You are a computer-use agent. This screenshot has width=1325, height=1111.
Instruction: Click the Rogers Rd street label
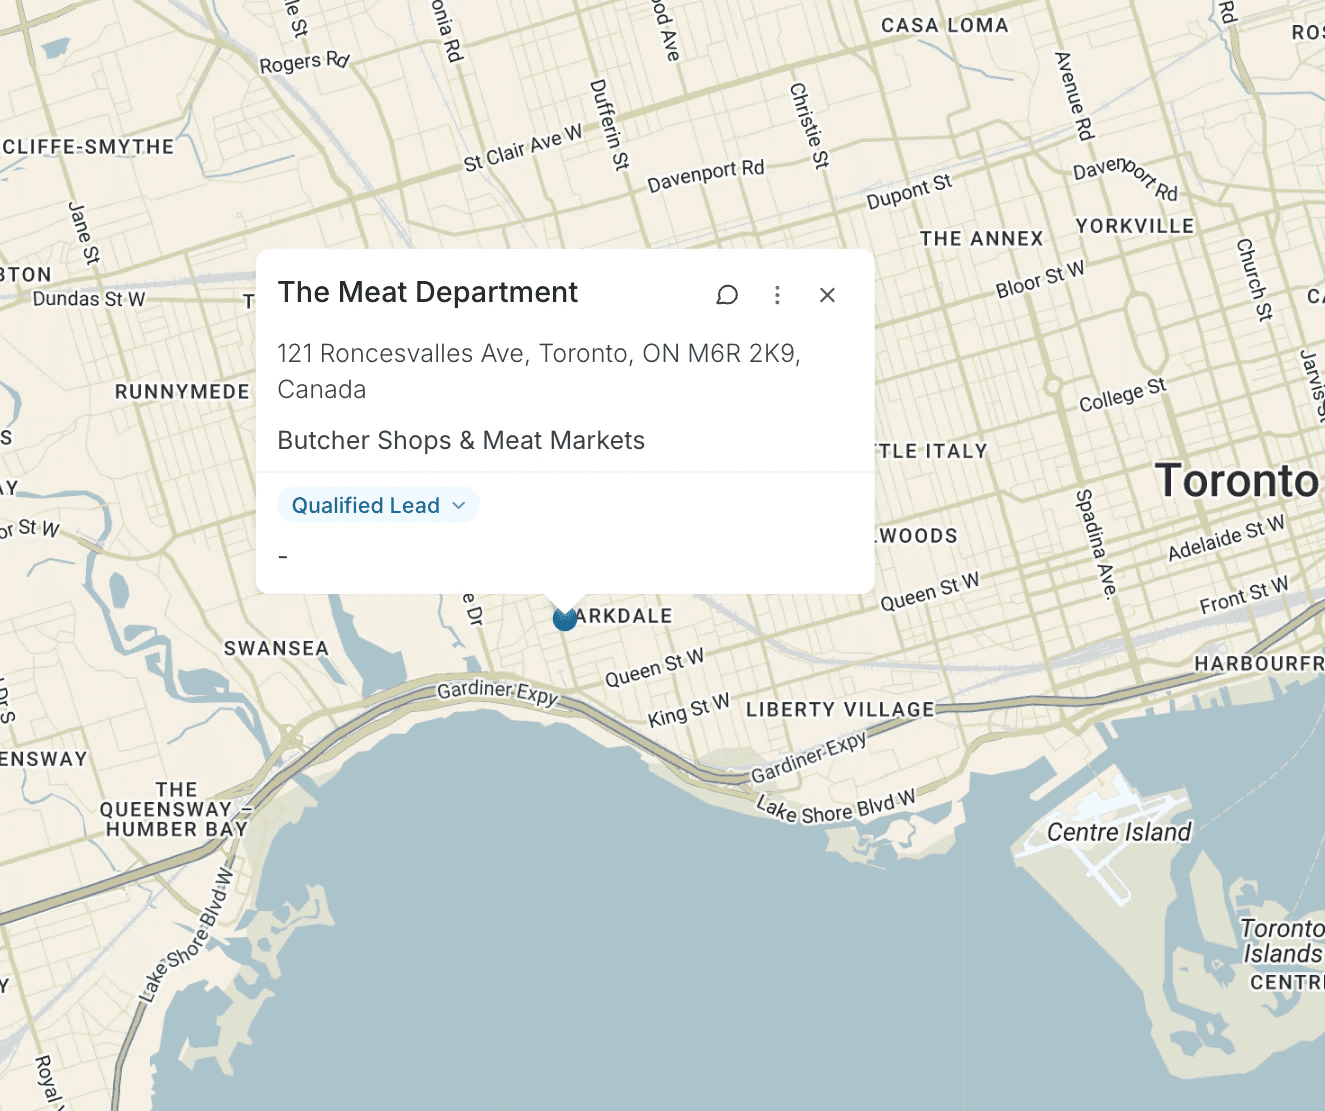(x=304, y=62)
